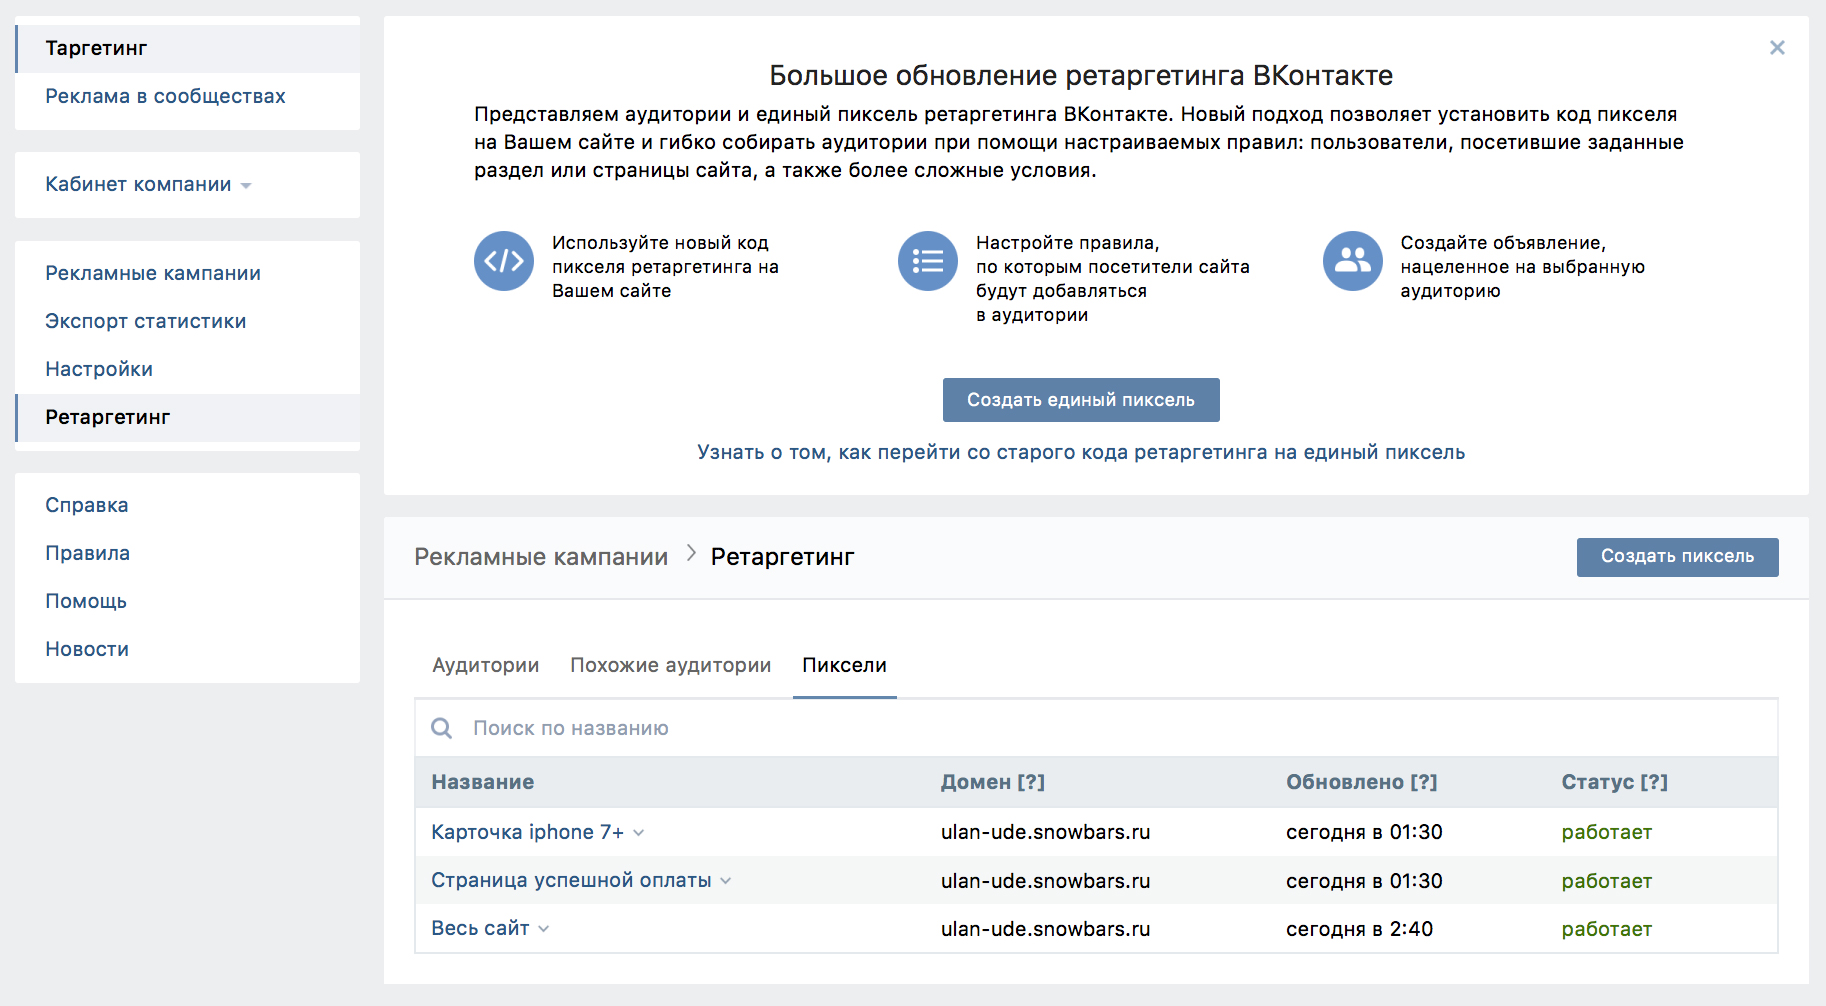
Task: Select the Пиксели tab
Action: 844,665
